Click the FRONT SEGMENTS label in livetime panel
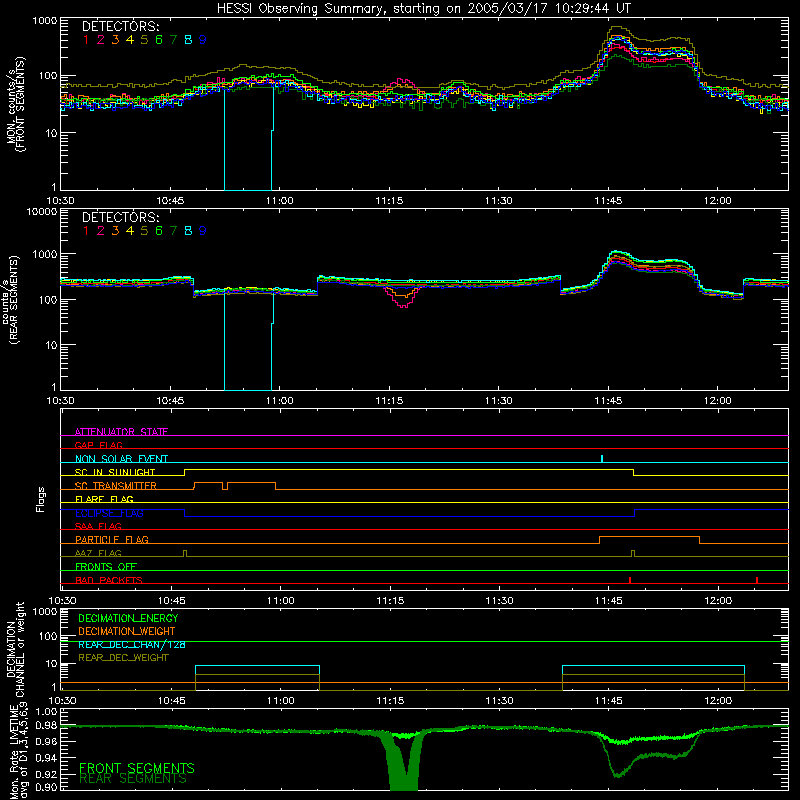The height and width of the screenshot is (800, 800). (x=137, y=768)
